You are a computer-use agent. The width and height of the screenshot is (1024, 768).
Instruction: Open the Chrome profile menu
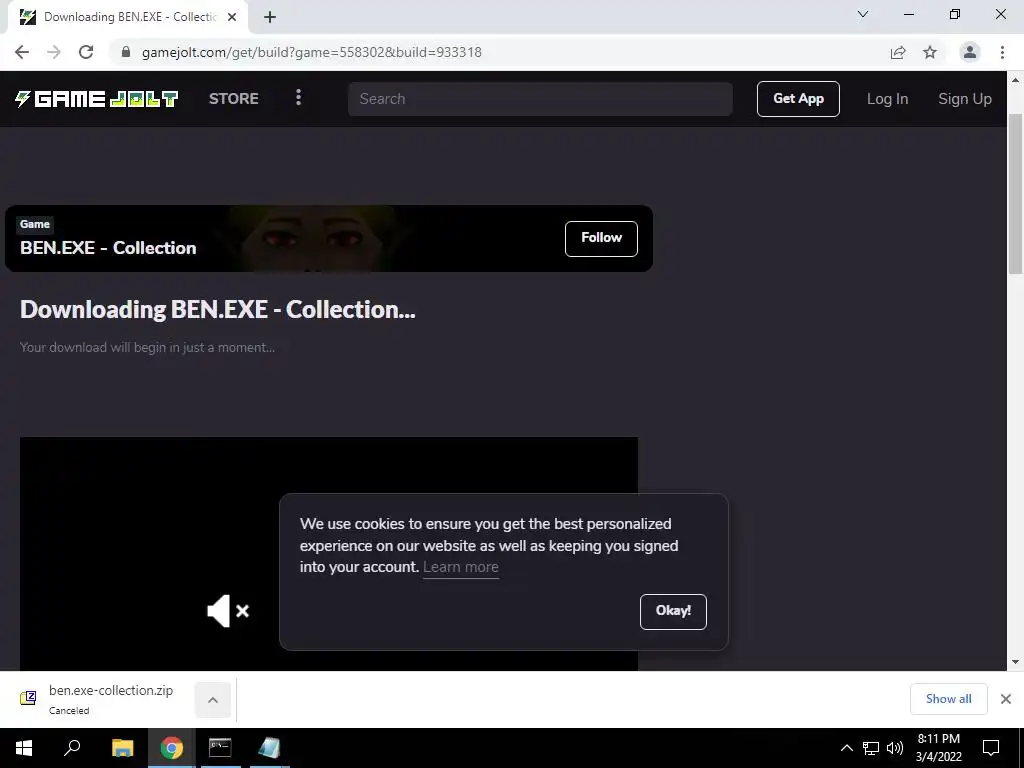pos(970,52)
